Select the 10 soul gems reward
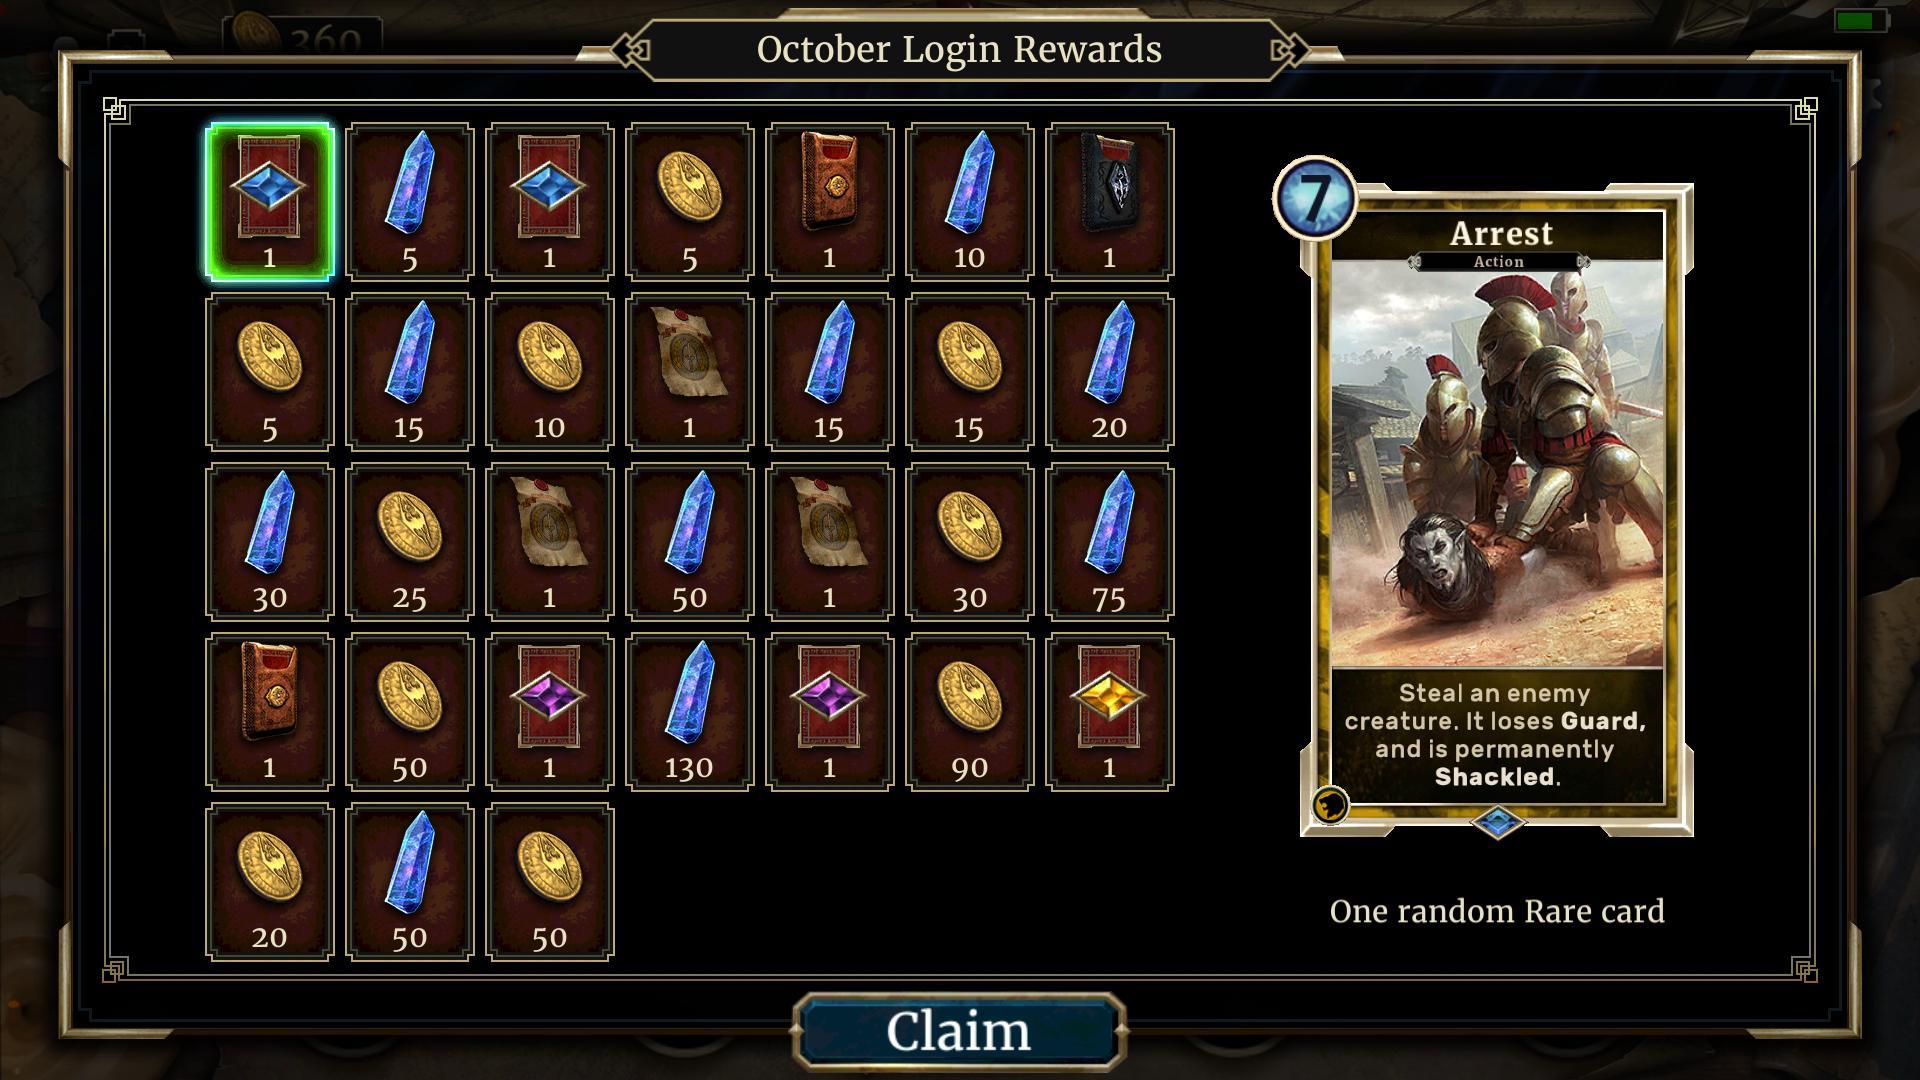This screenshot has width=1920, height=1080. [x=969, y=201]
